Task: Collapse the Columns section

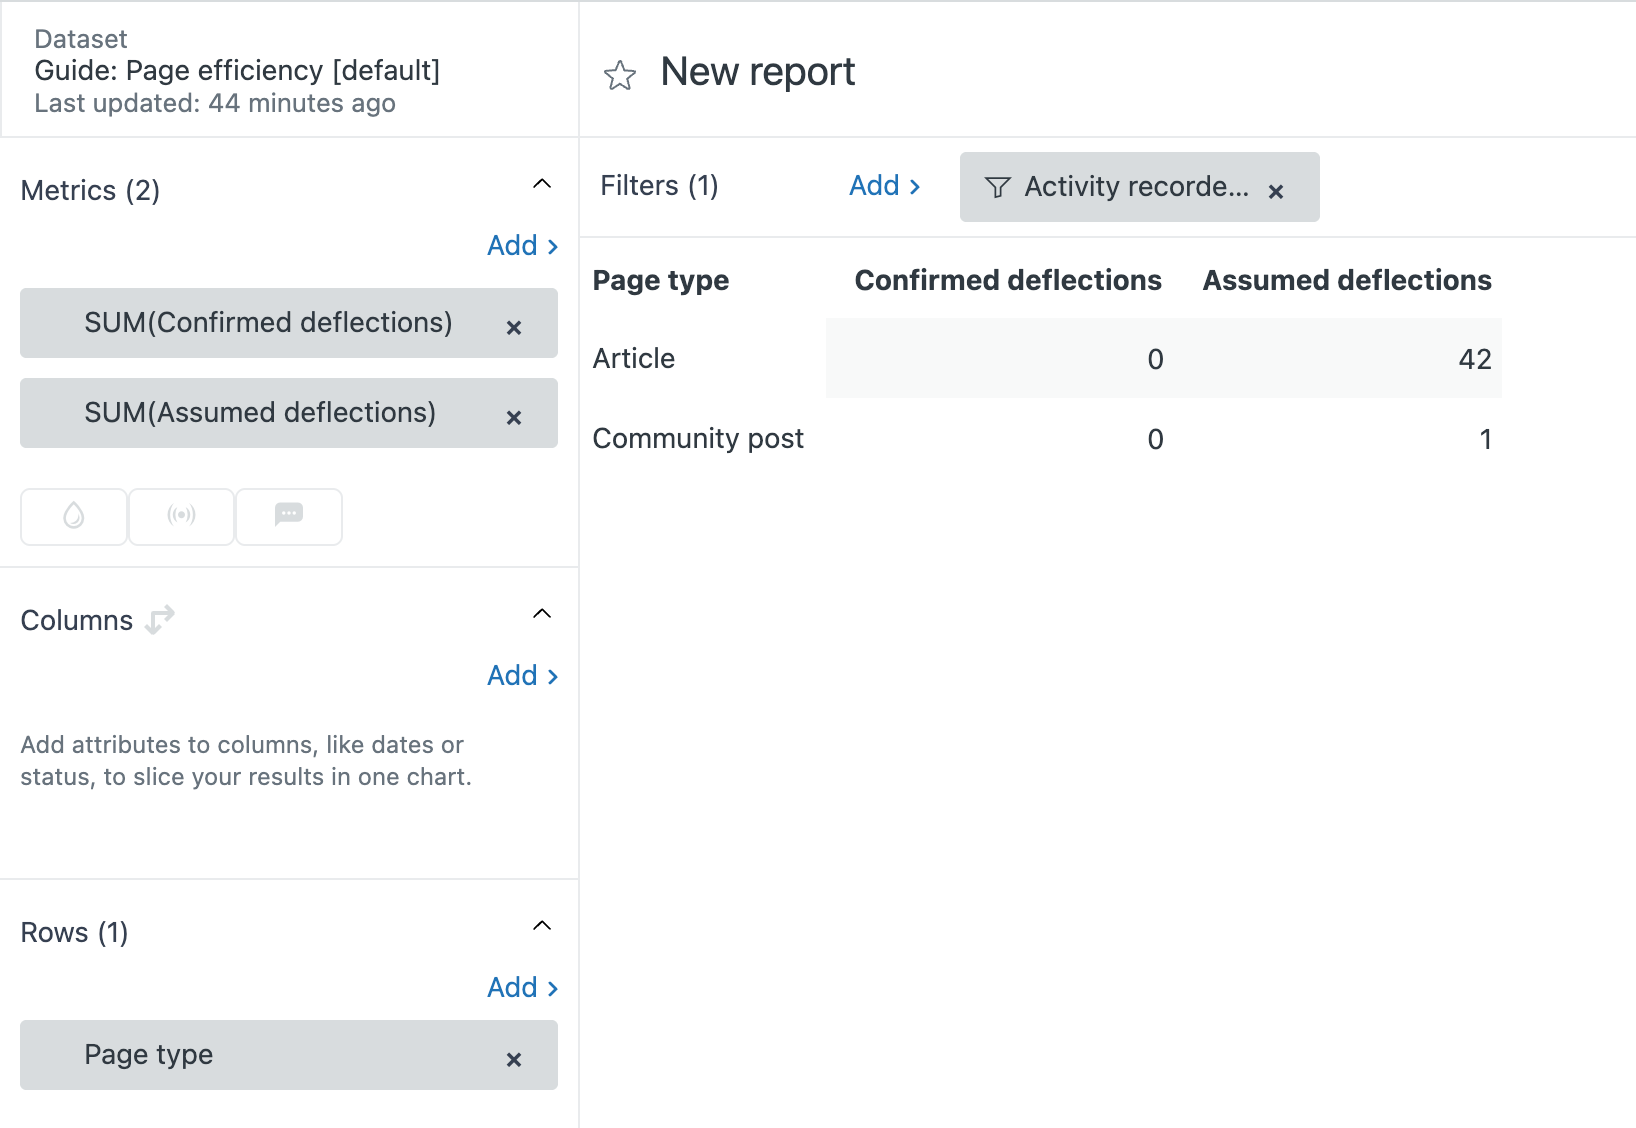Action: click(542, 614)
